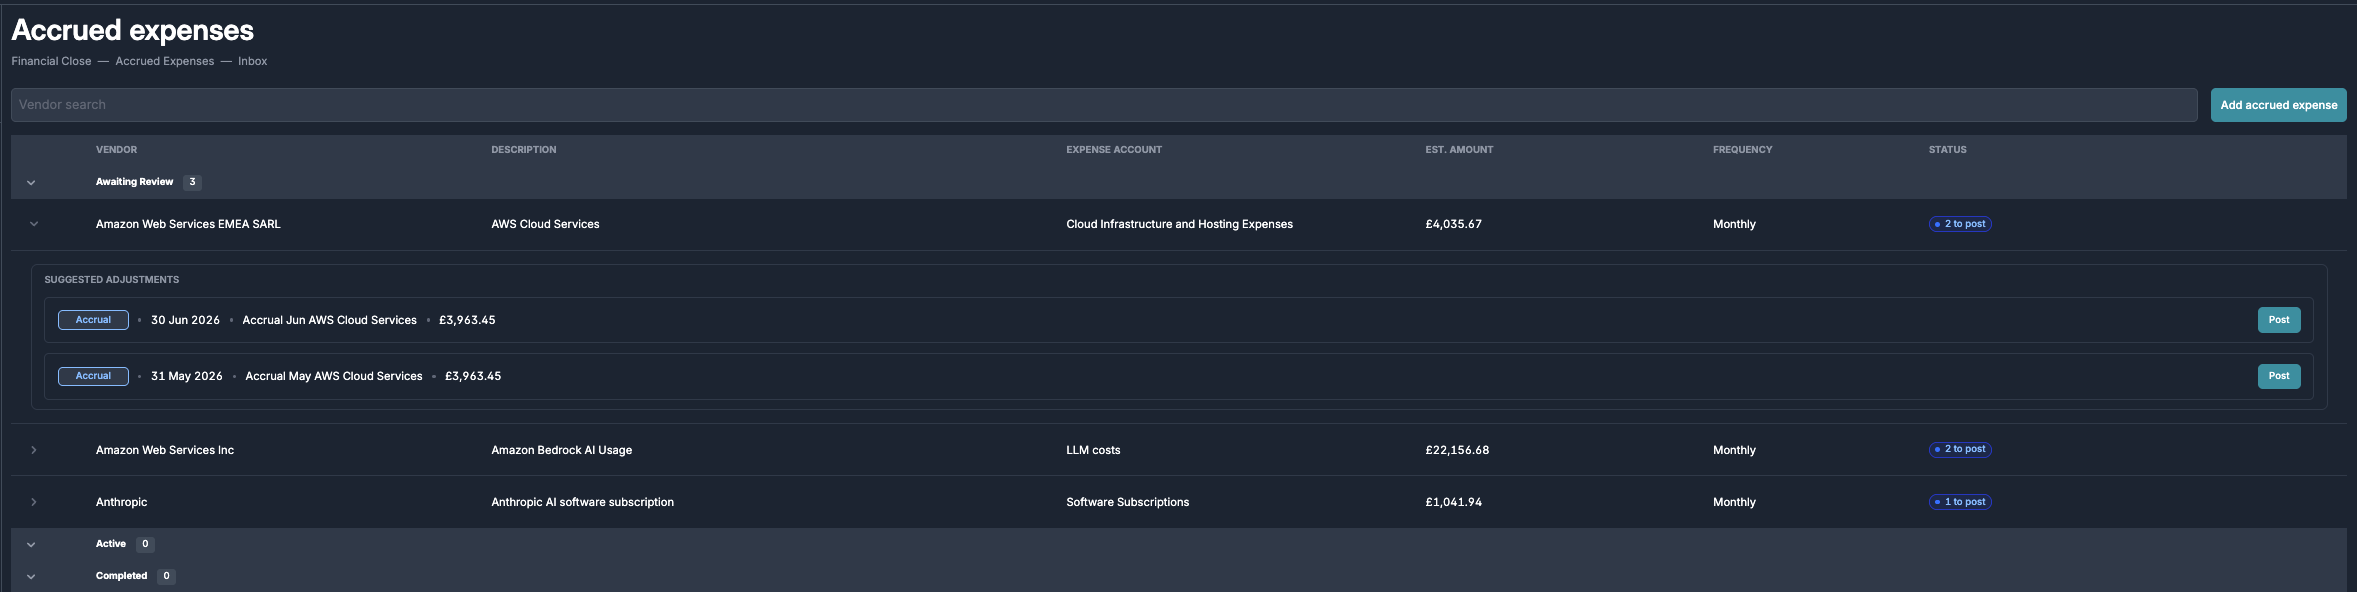The width and height of the screenshot is (2357, 592).
Task: Collapse the Awaiting Review group chevron
Action: [x=31, y=183]
